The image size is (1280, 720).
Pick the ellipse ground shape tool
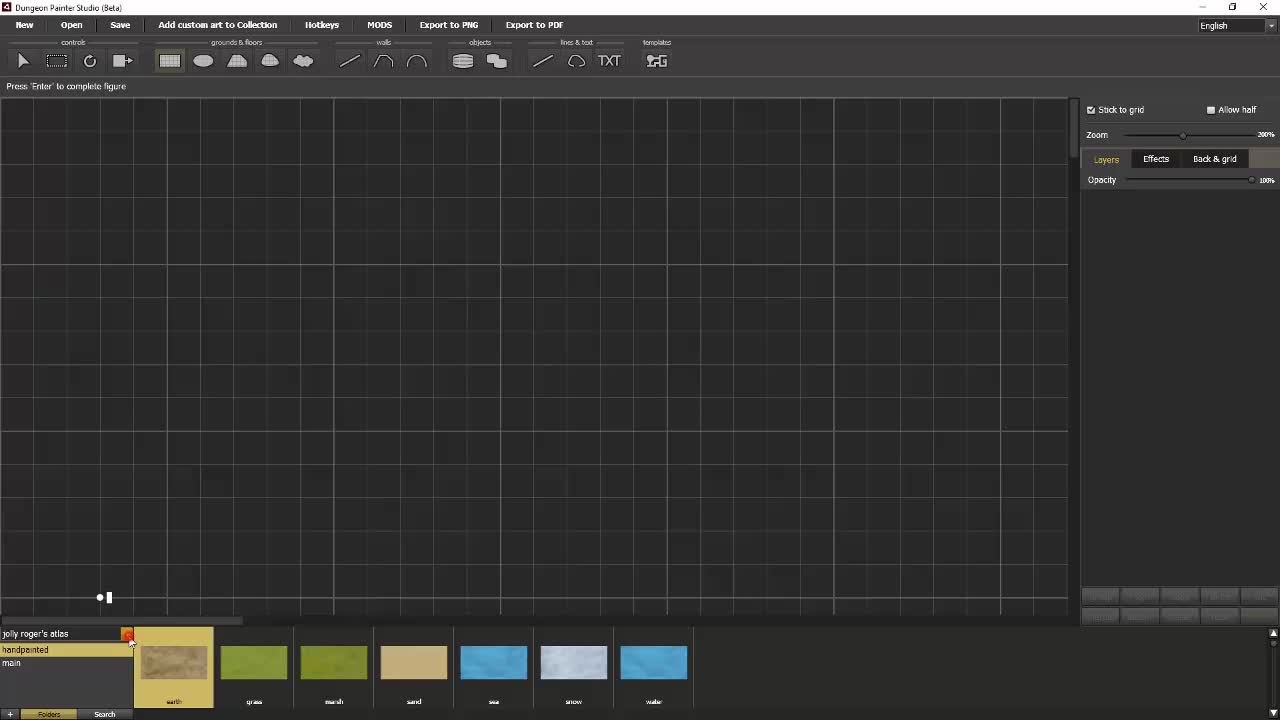pyautogui.click(x=203, y=61)
